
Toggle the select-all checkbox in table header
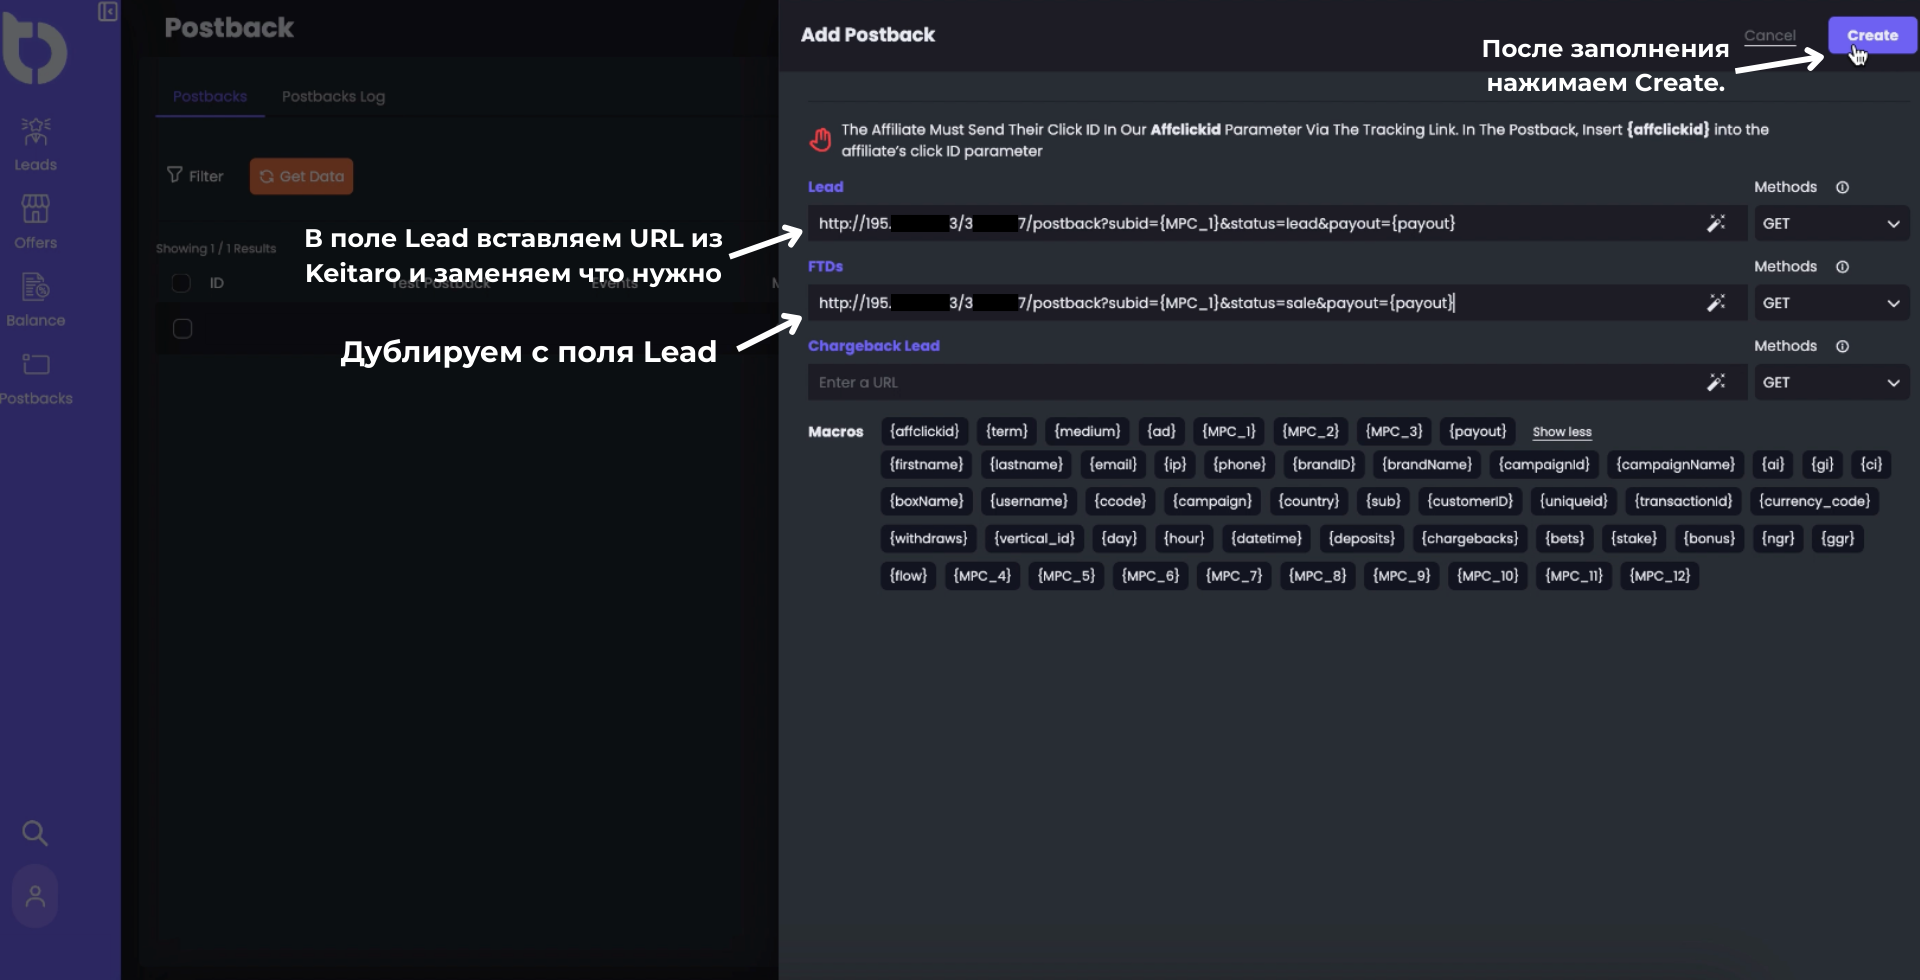point(181,283)
